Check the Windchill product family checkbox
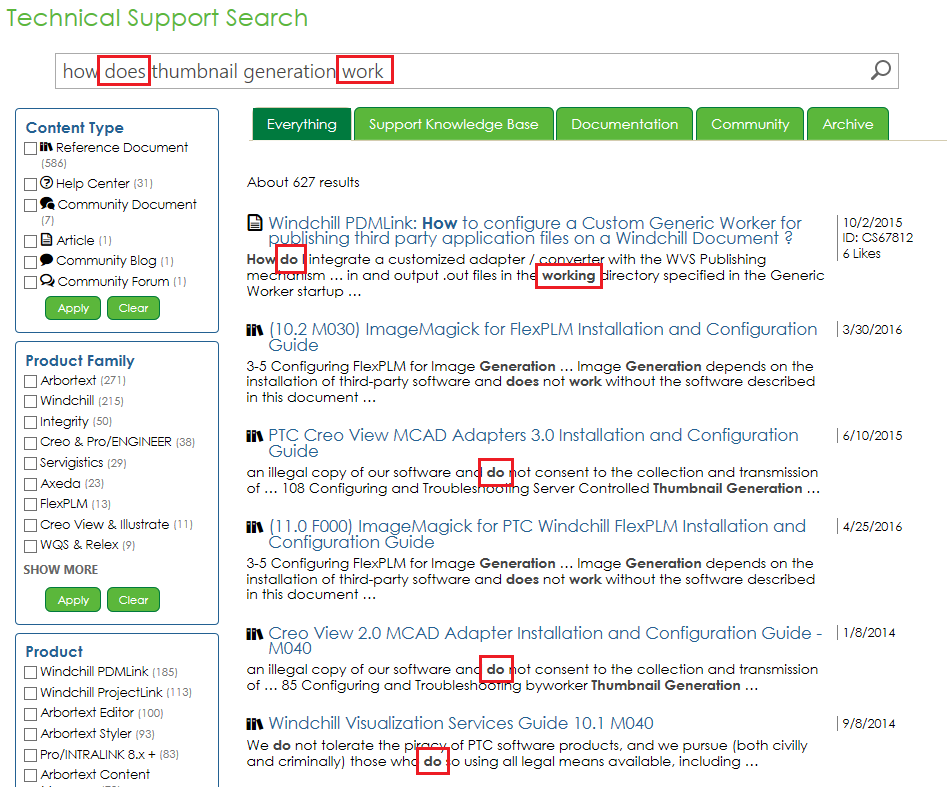Viewport: 947px width, 787px height. (x=30, y=402)
